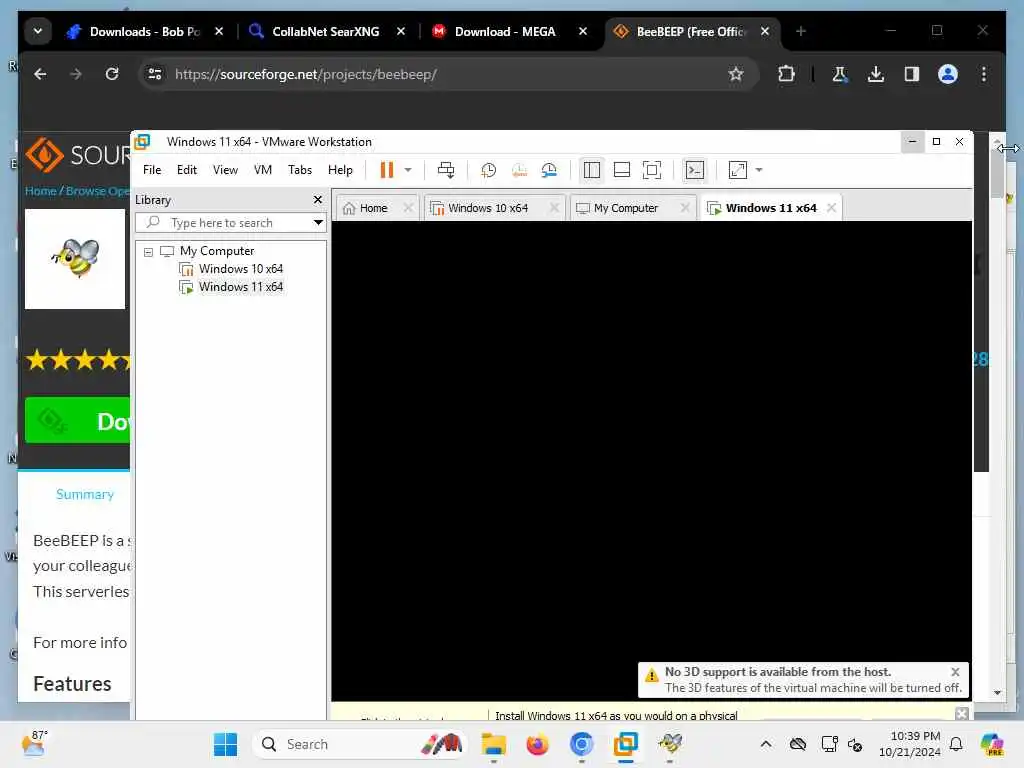Go back in the browser
This screenshot has height=768, width=1024.
(40, 74)
